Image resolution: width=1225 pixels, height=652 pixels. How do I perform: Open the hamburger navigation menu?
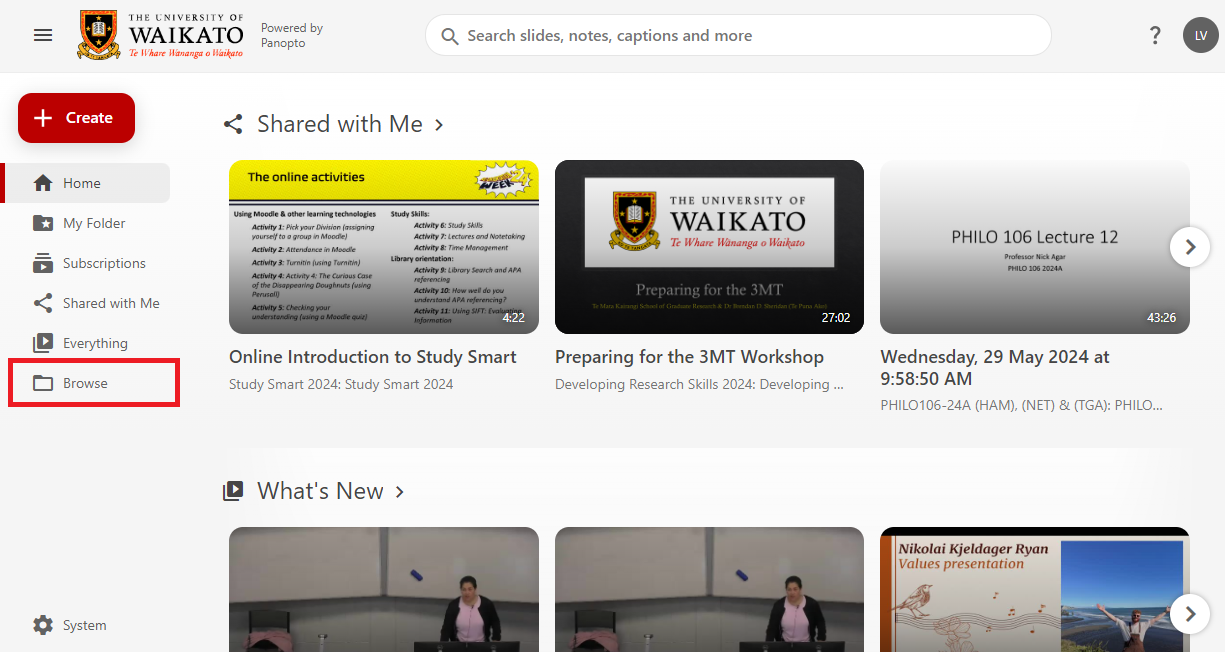tap(43, 35)
